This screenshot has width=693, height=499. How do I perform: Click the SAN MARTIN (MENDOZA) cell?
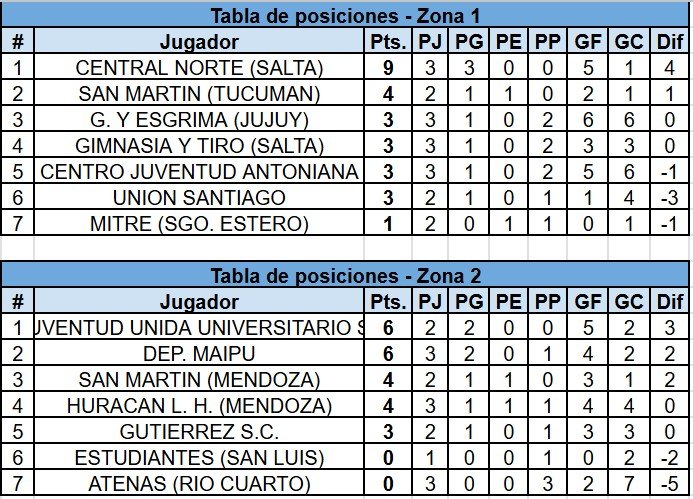pos(199,380)
